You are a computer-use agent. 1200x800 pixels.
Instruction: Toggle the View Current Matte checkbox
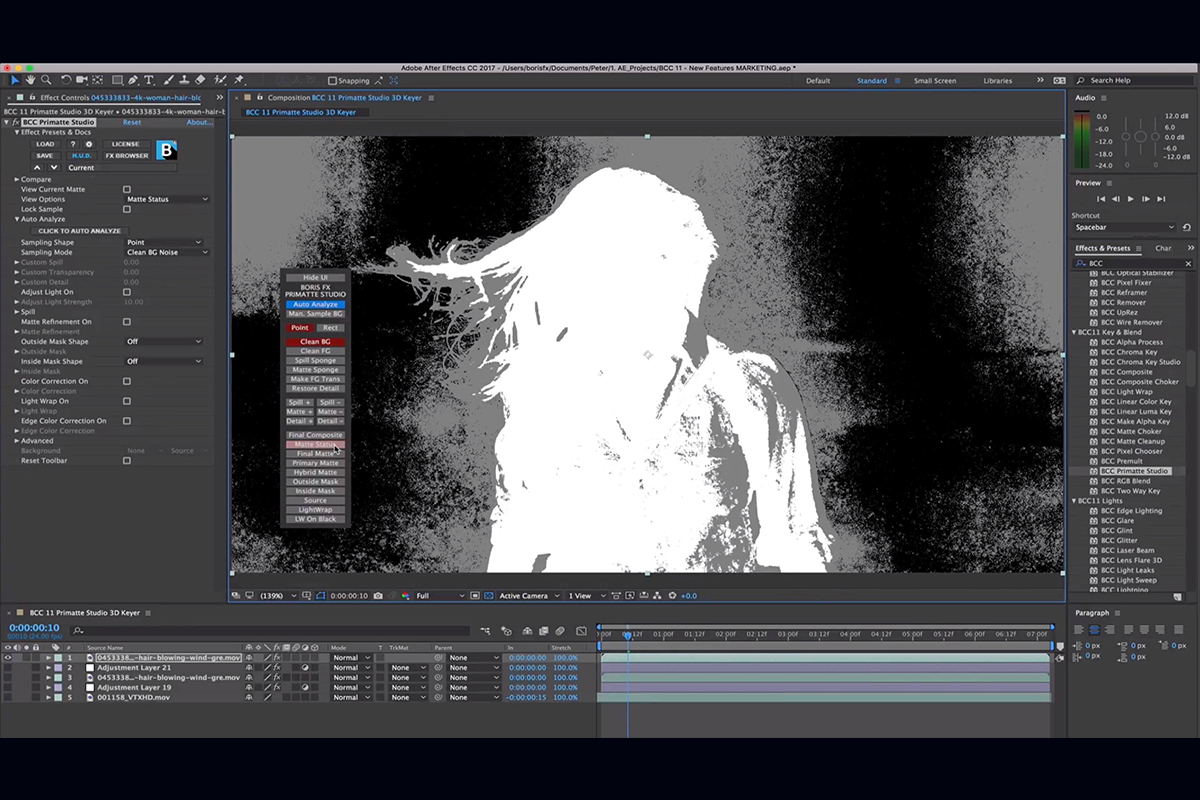coord(127,189)
